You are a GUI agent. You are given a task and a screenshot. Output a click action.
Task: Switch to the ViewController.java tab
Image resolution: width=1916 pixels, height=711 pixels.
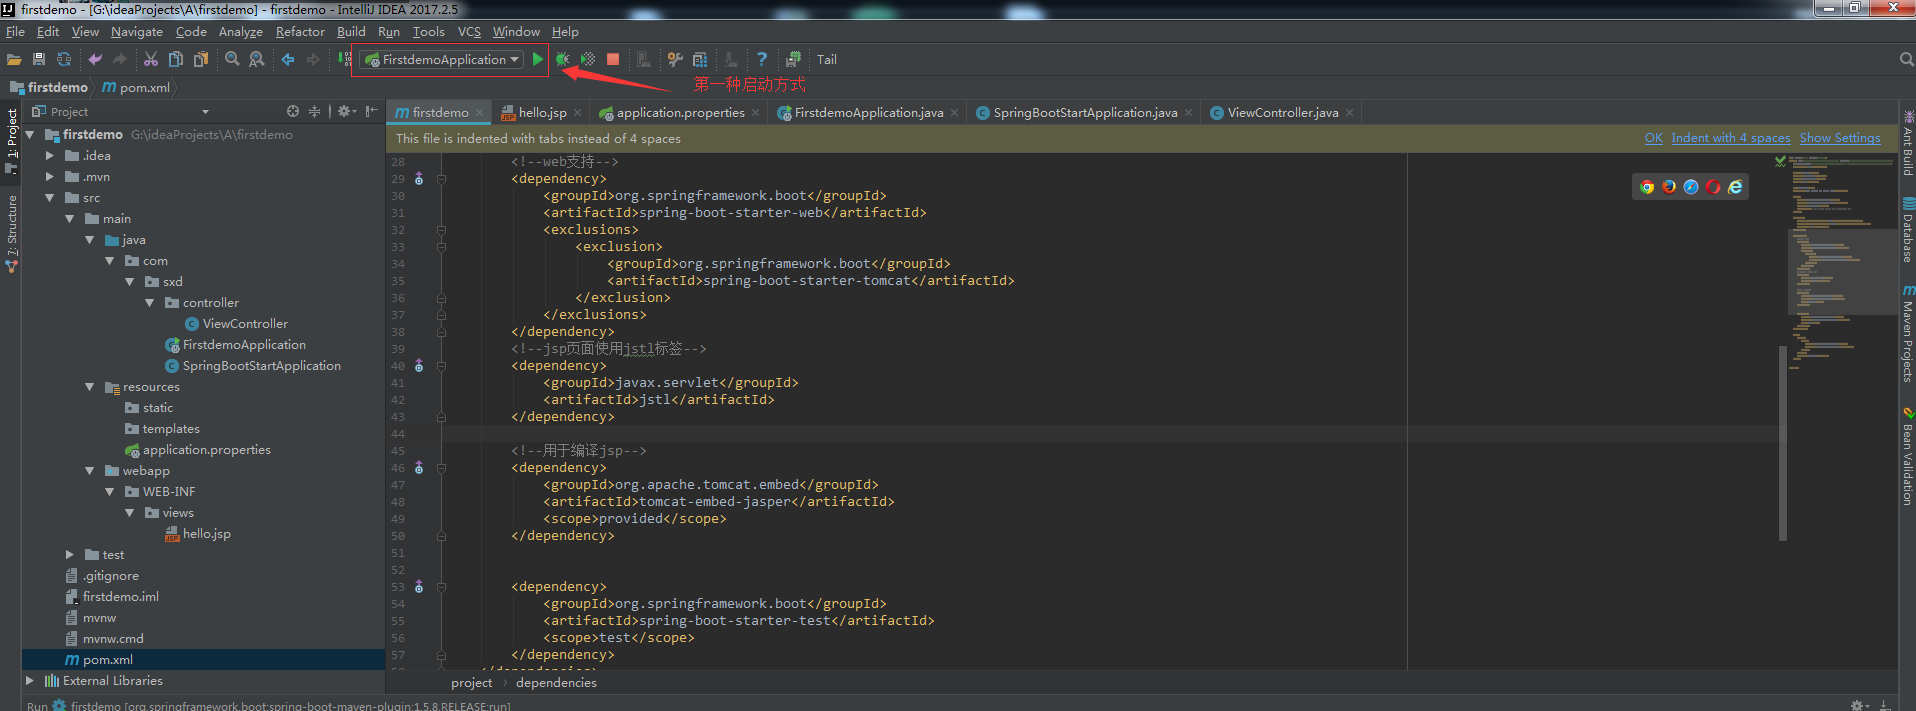coord(1282,113)
